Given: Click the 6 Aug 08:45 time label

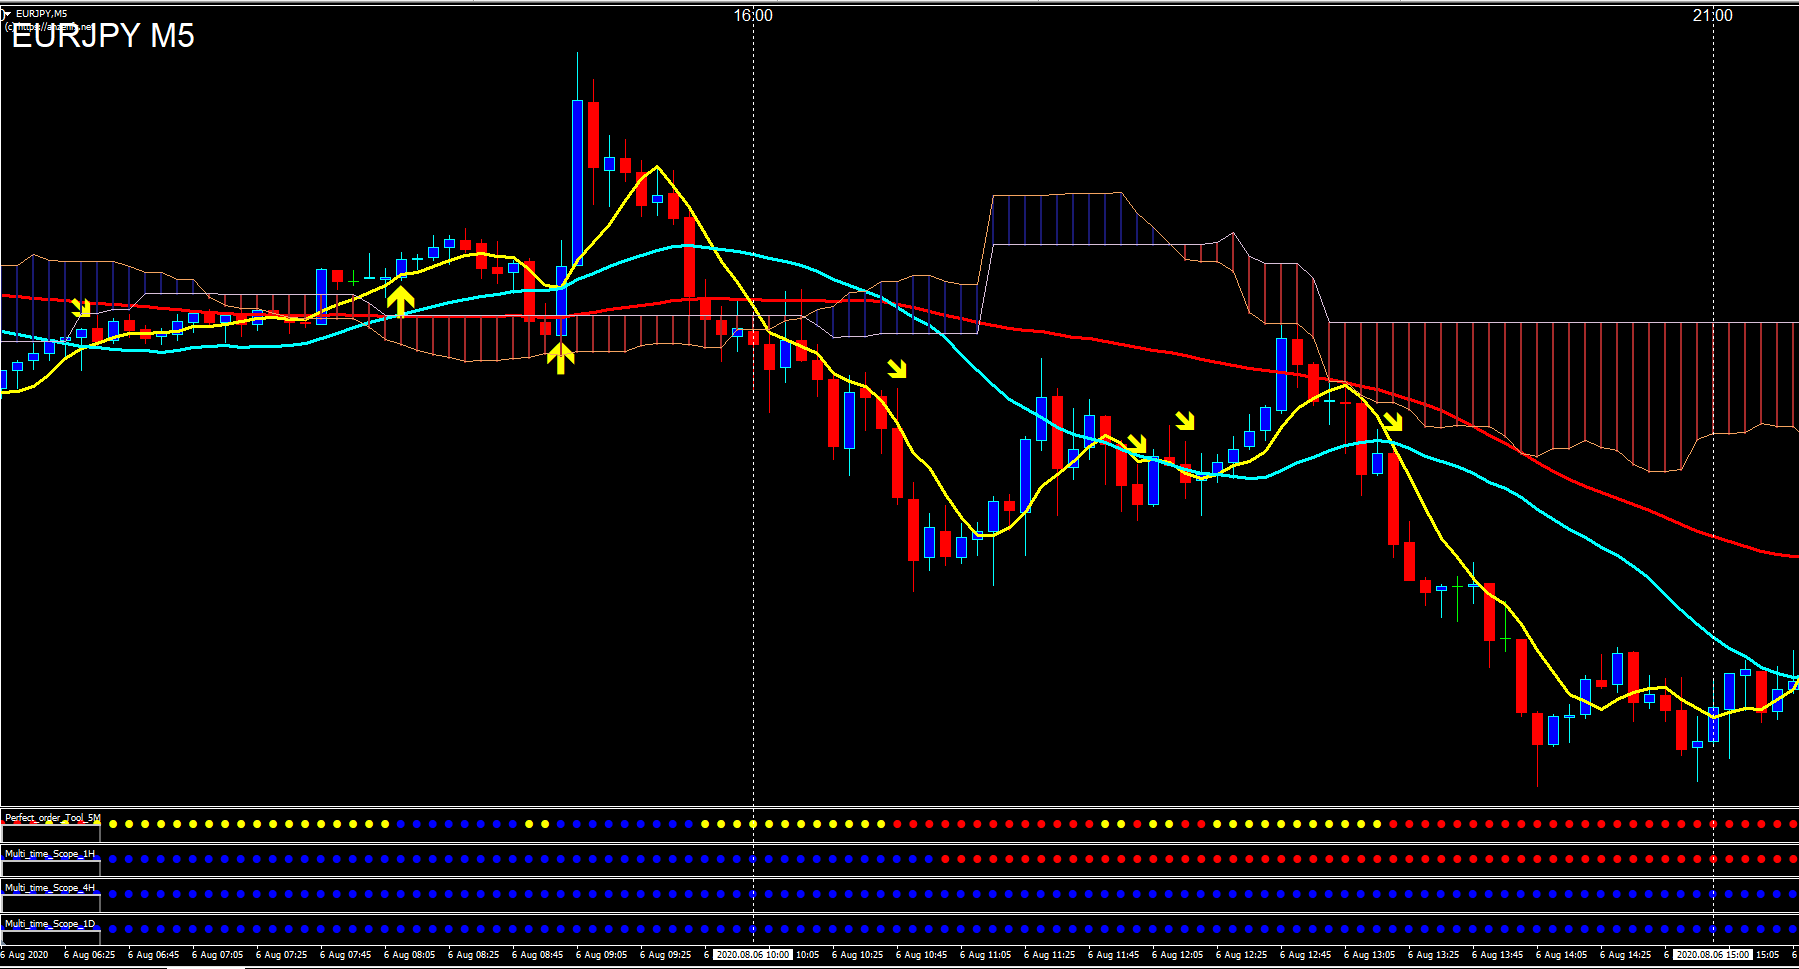Looking at the screenshot, I should pos(540,955).
